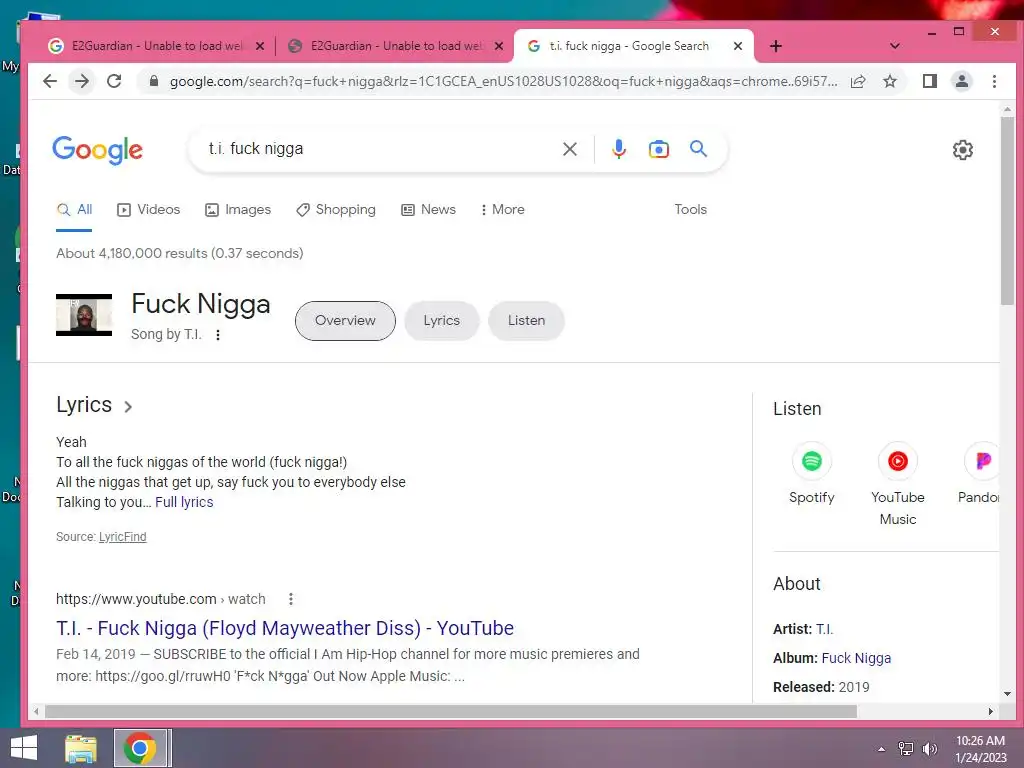This screenshot has width=1024, height=768.
Task: Open Spotify listen option
Action: pyautogui.click(x=812, y=473)
